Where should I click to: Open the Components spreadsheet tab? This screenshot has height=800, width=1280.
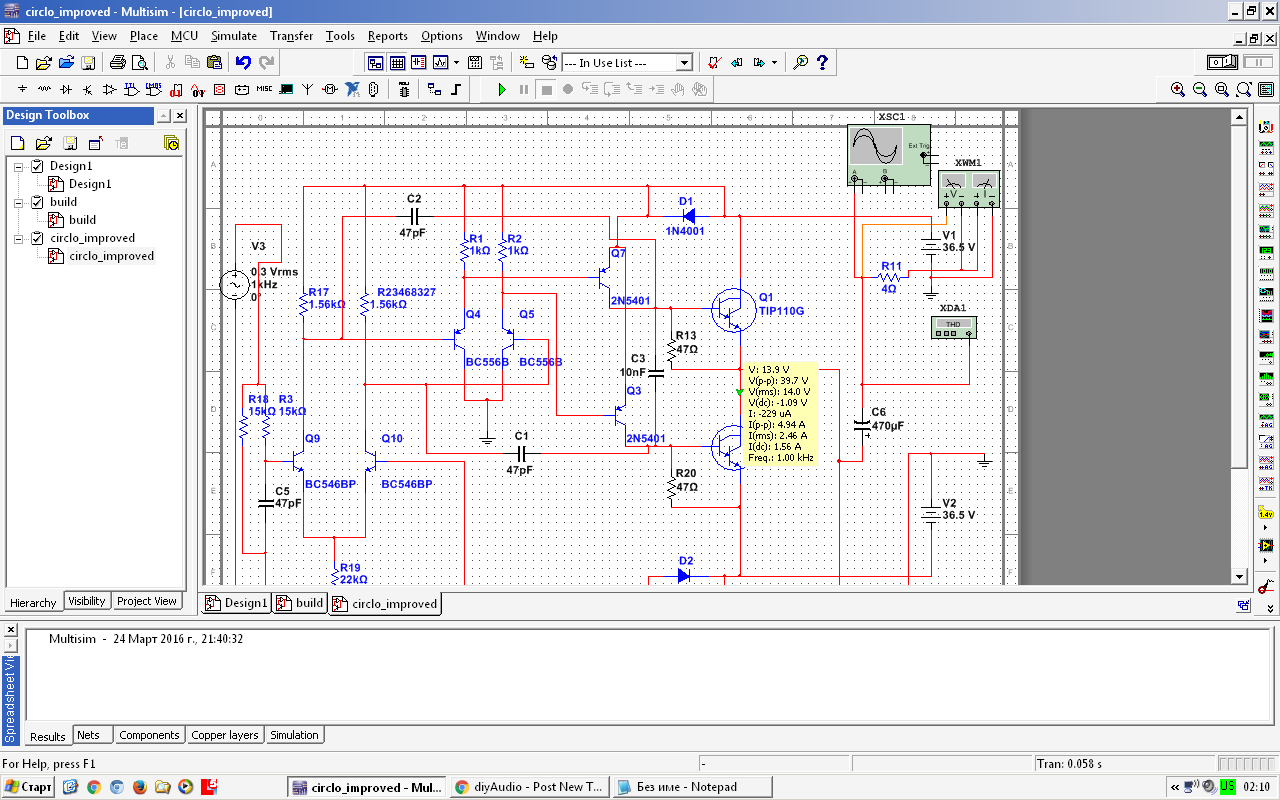149,735
